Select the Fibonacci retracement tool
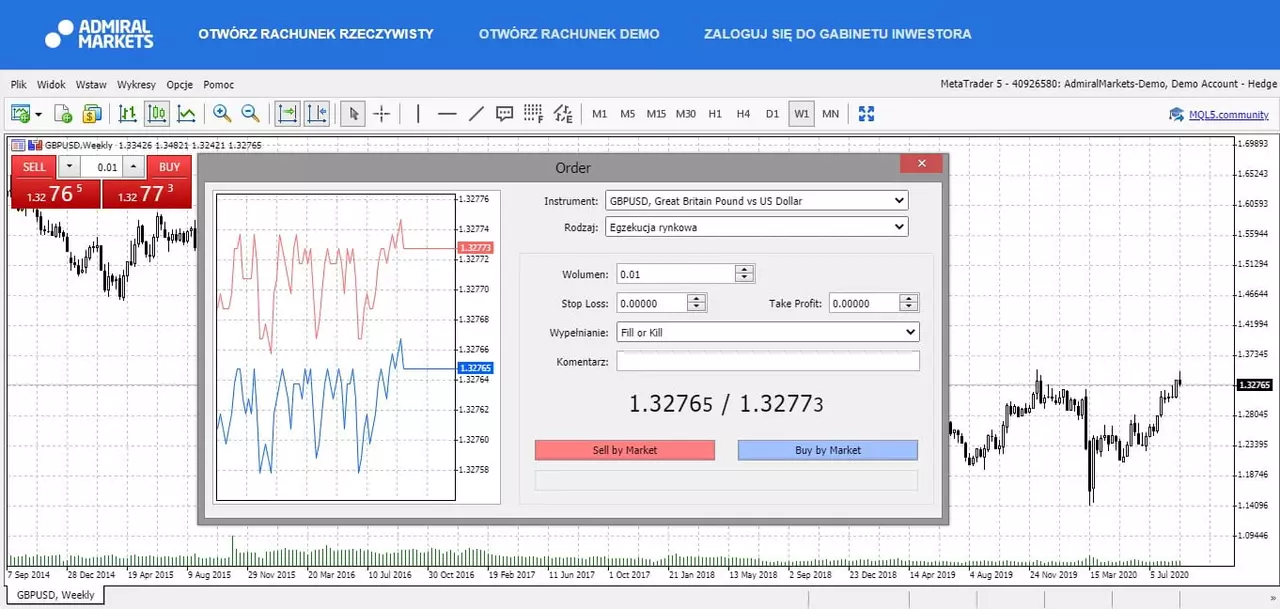1280x609 pixels. point(534,114)
